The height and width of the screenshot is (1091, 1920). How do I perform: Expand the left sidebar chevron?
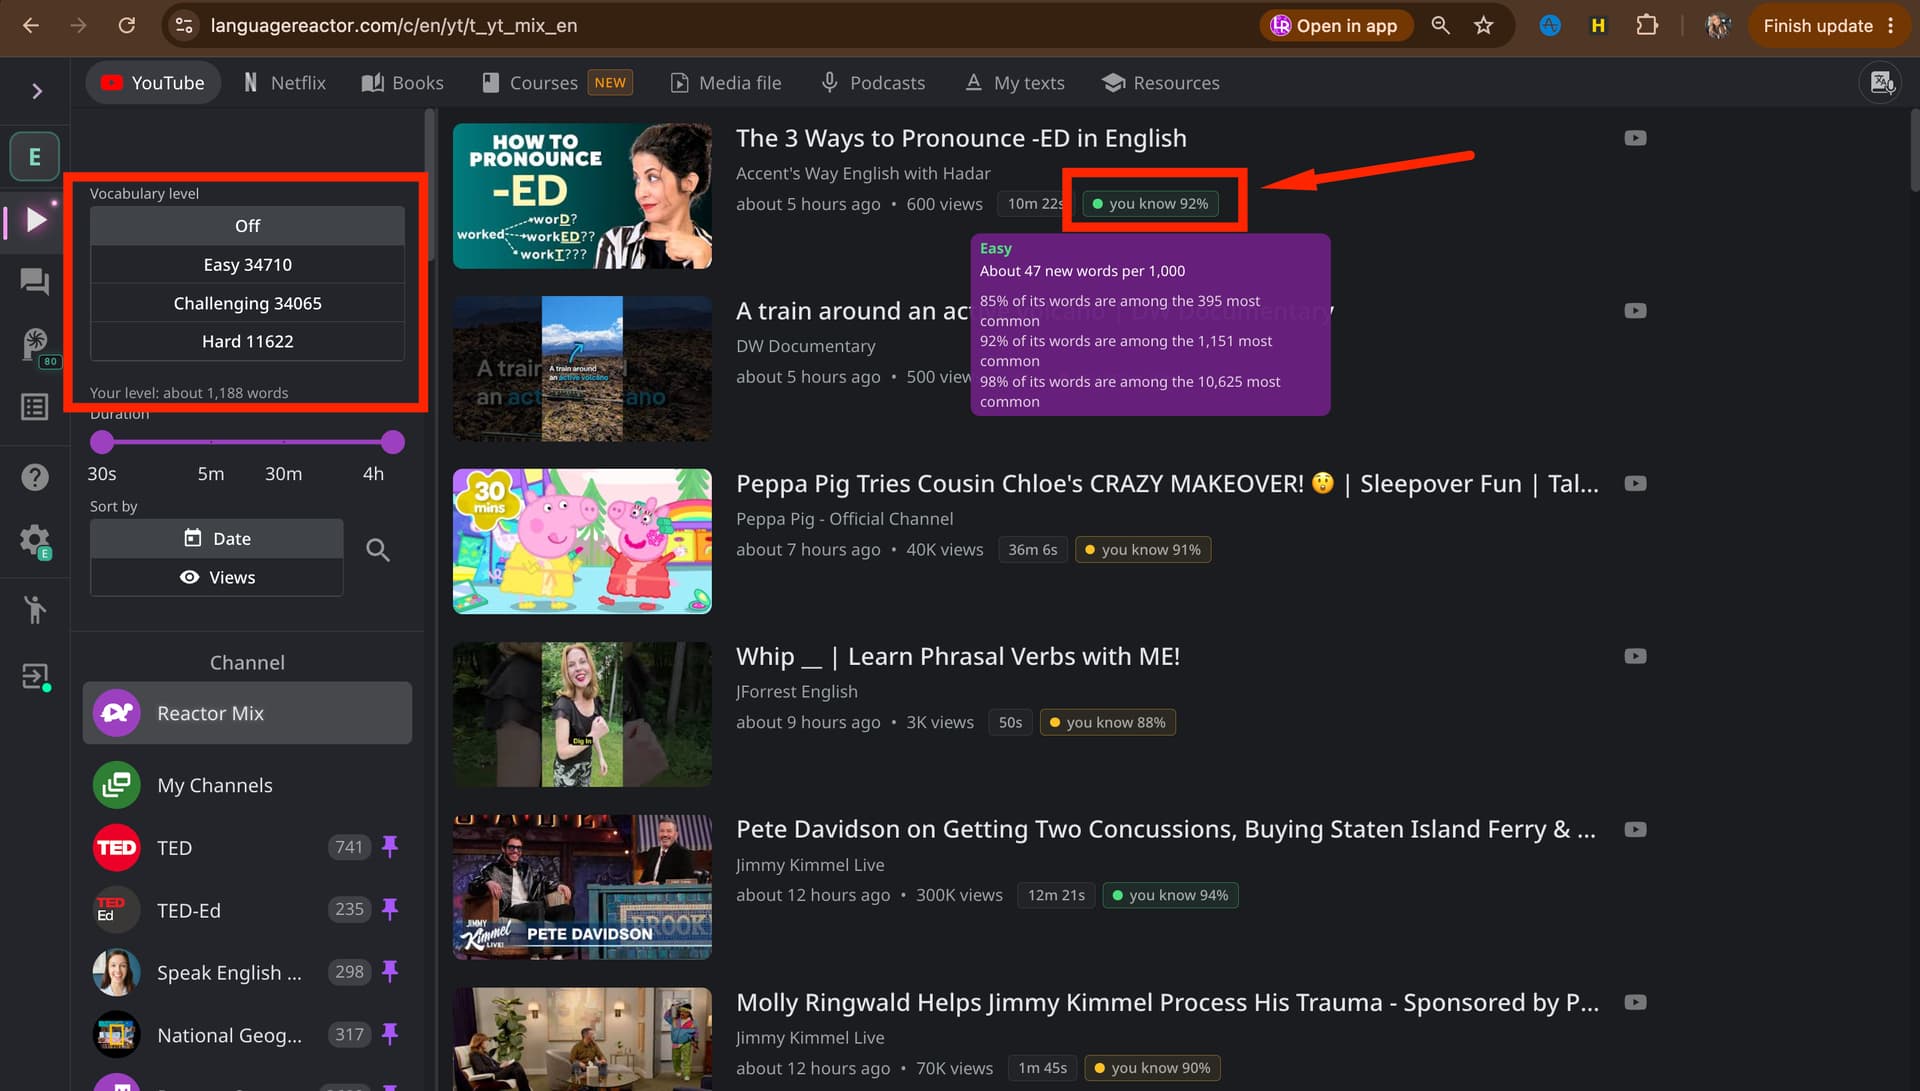pyautogui.click(x=37, y=91)
